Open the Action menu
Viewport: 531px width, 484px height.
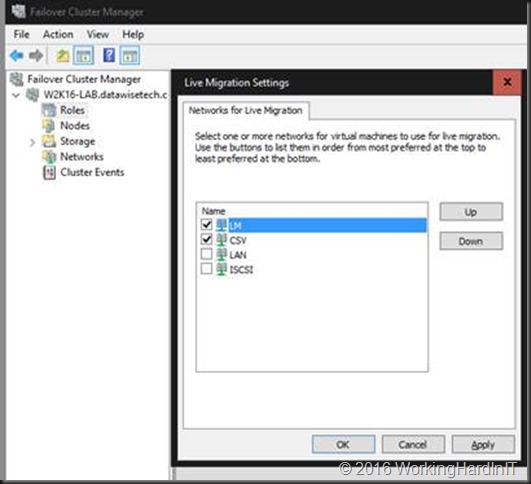[x=58, y=34]
